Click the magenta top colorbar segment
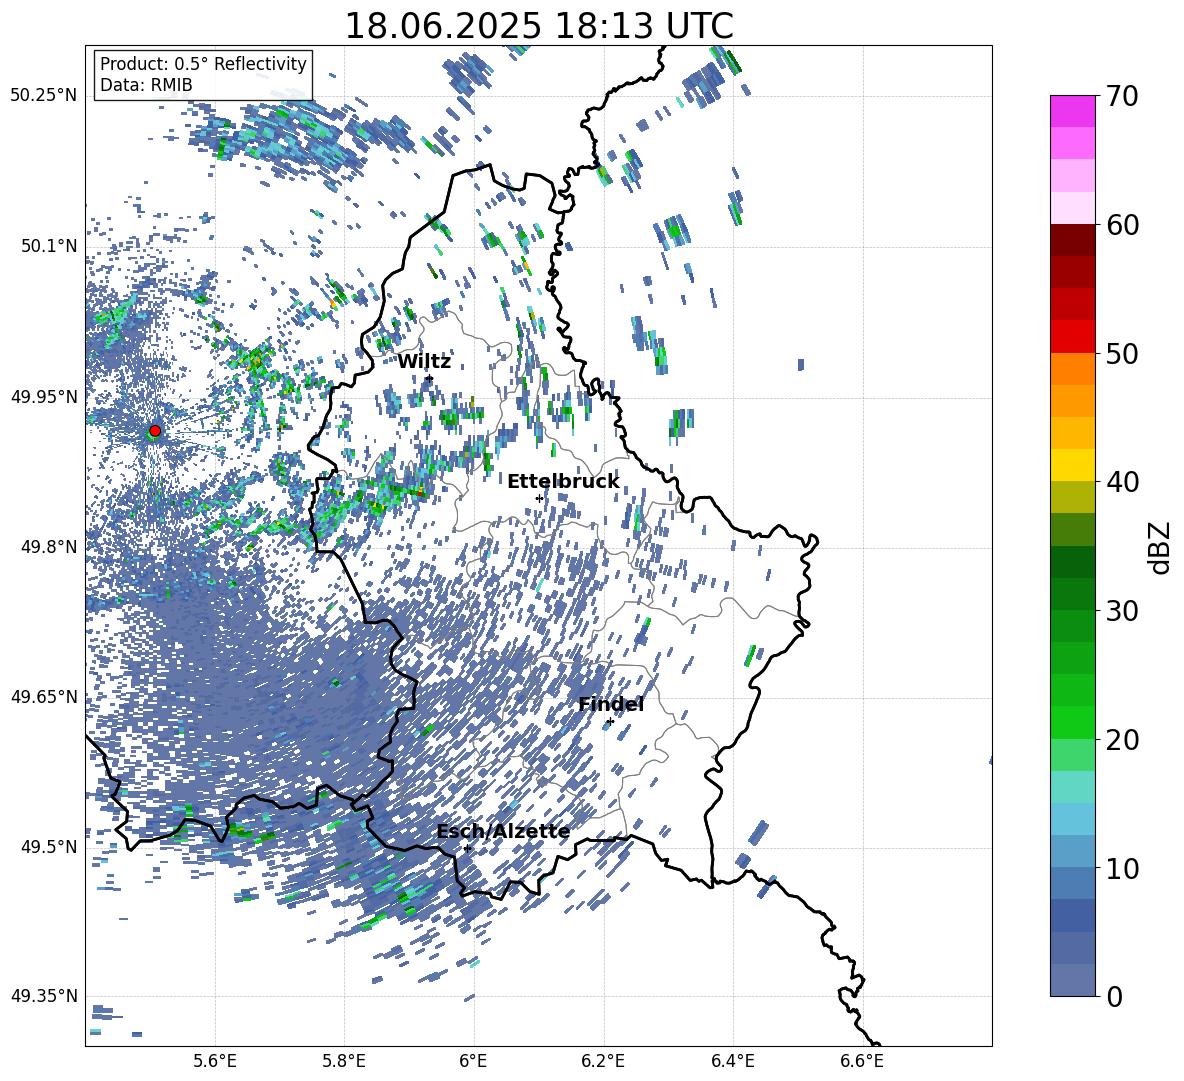The height and width of the screenshot is (1081, 1184). (1072, 112)
